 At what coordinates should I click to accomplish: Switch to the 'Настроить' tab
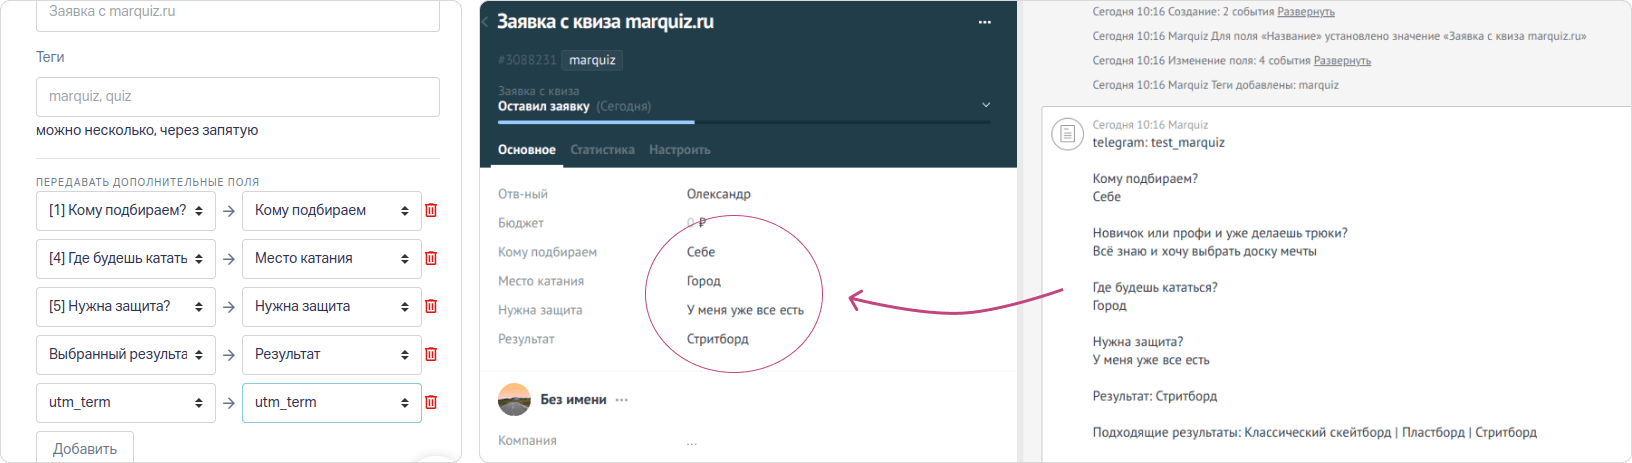[x=679, y=150]
